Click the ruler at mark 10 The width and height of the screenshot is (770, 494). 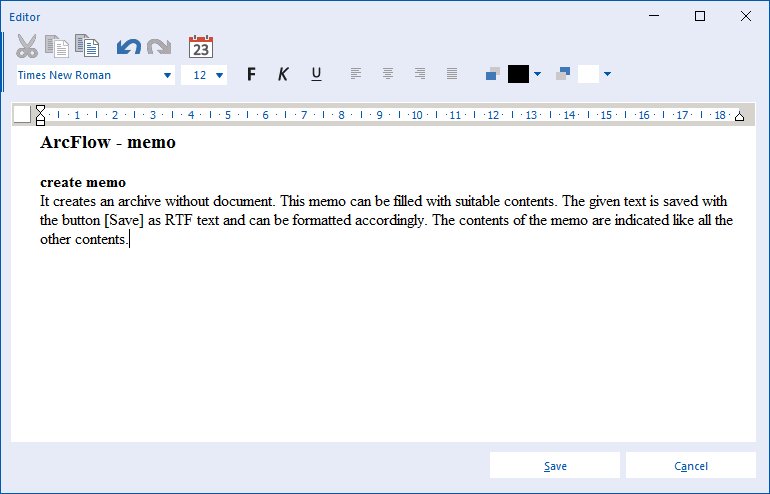click(417, 115)
